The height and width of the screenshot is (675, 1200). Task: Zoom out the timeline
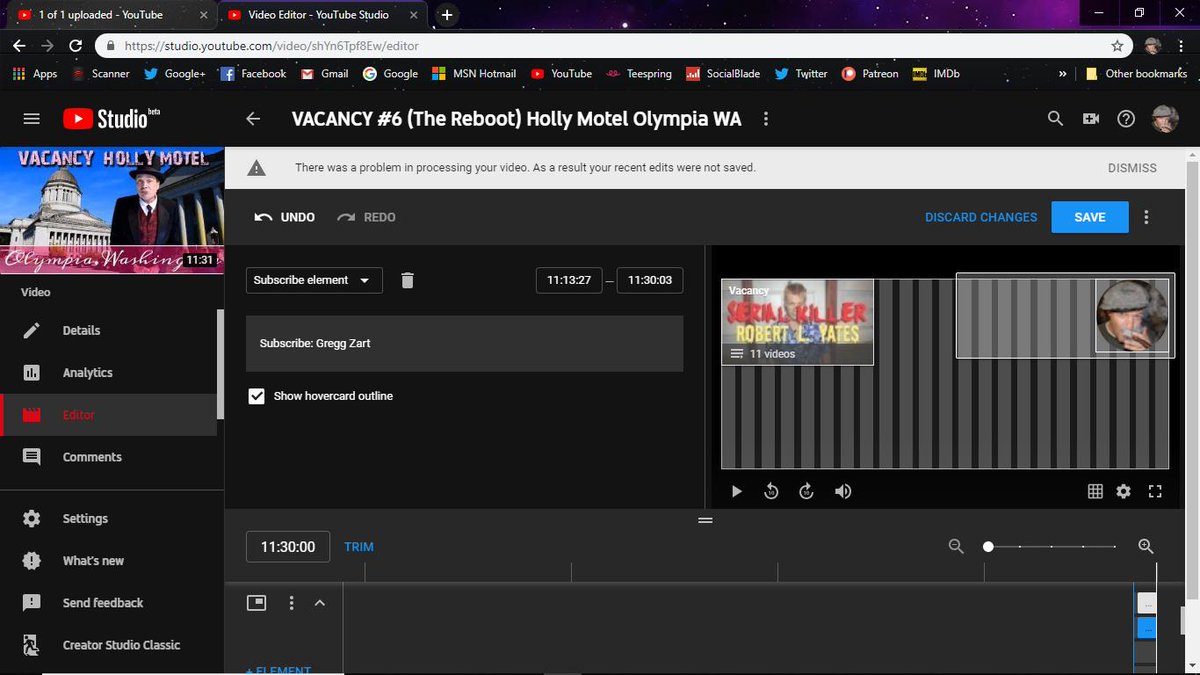coord(956,546)
